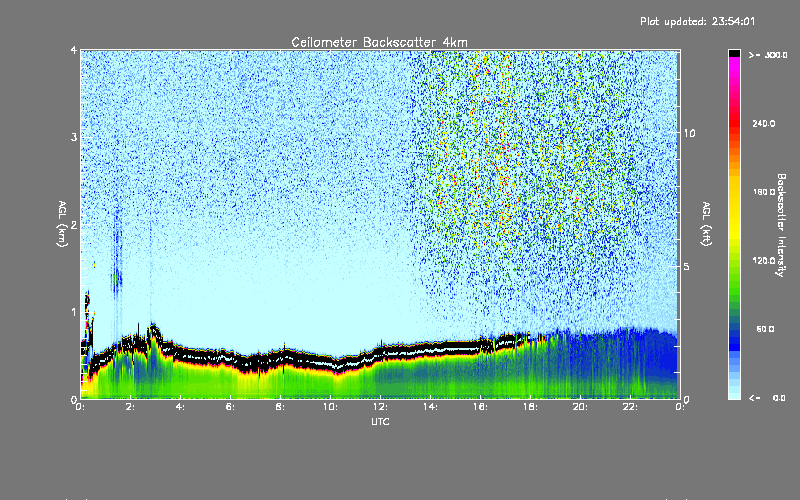The height and width of the screenshot is (500, 800).
Task: Click the black top swatch of colorbar
Action: click(734, 53)
